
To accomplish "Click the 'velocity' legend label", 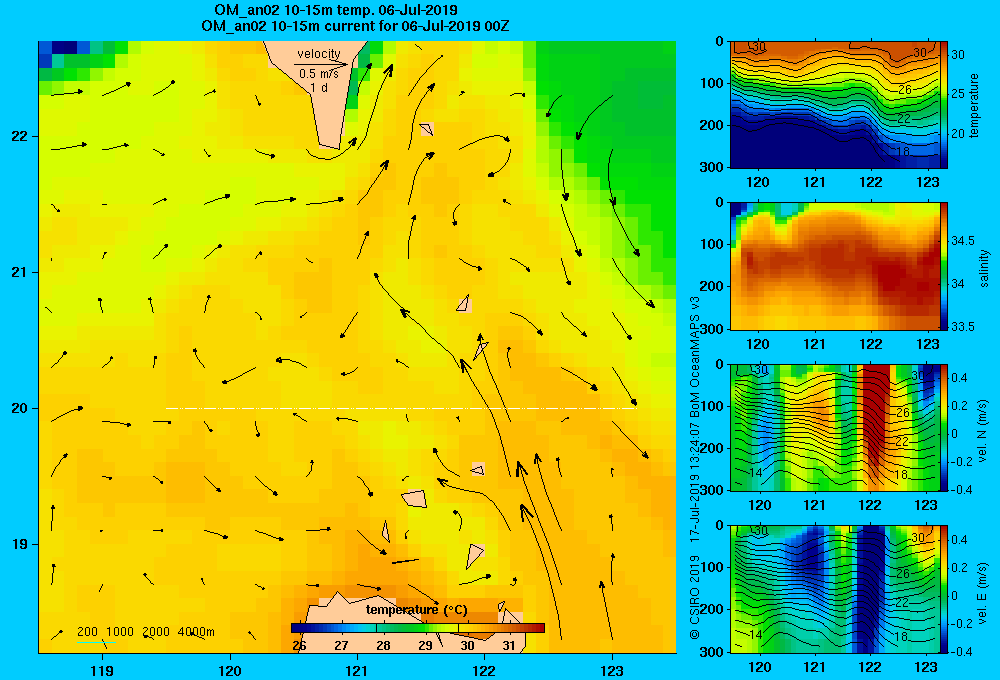I will [319, 54].
